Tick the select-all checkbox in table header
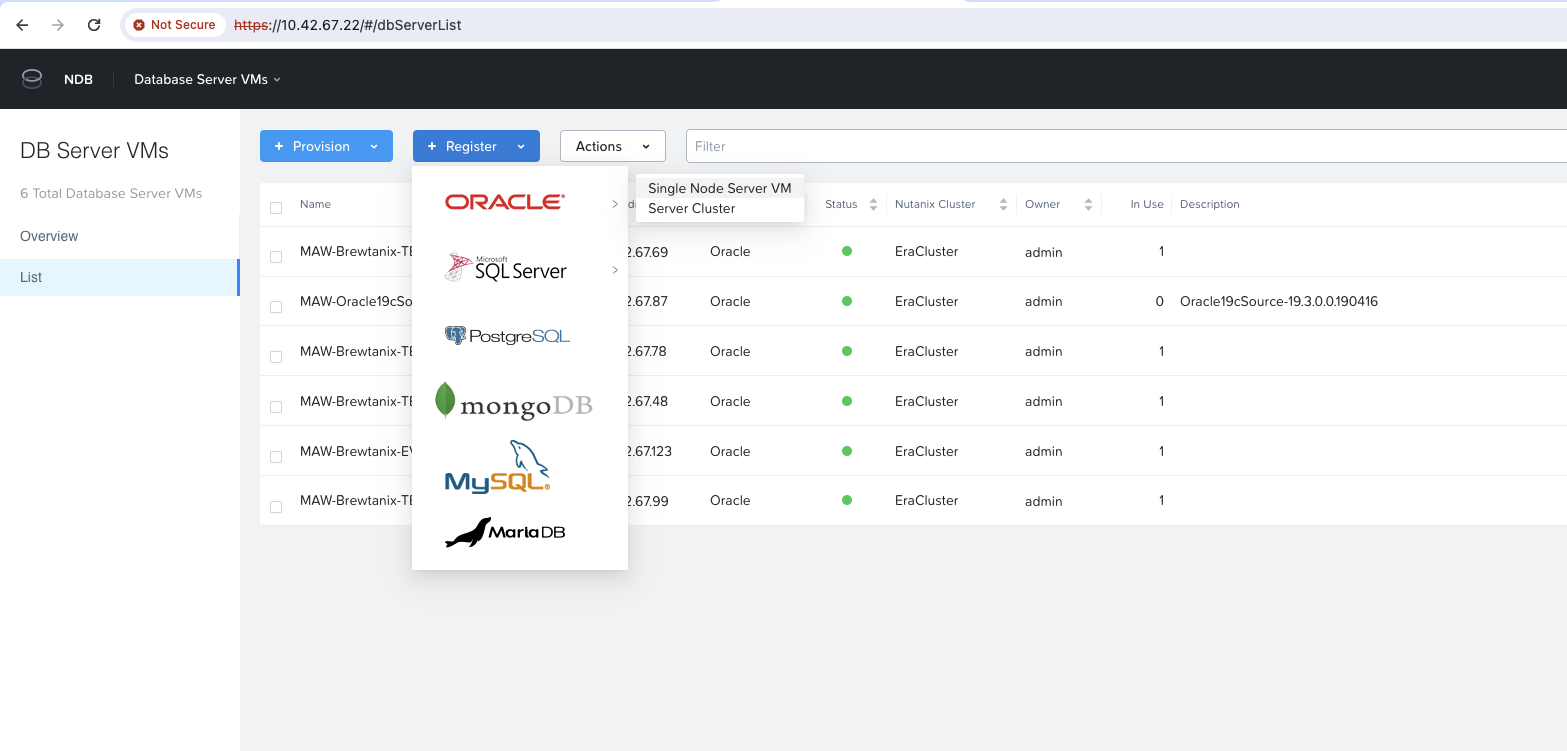 [x=276, y=208]
